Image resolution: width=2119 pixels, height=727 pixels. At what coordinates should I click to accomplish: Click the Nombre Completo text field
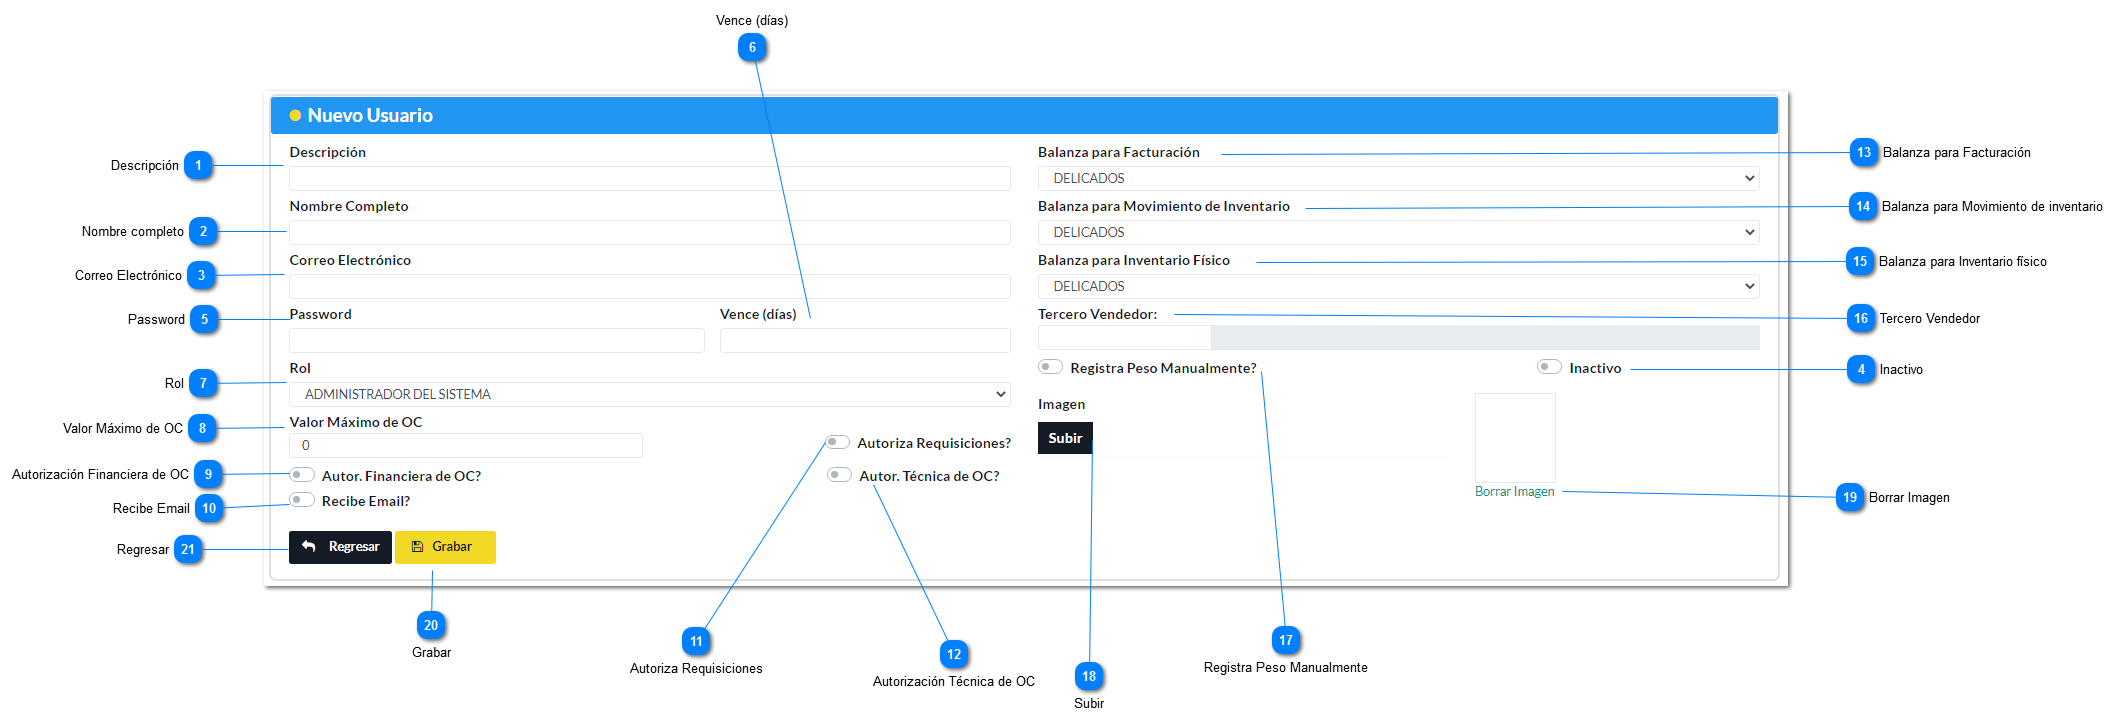pyautogui.click(x=649, y=232)
